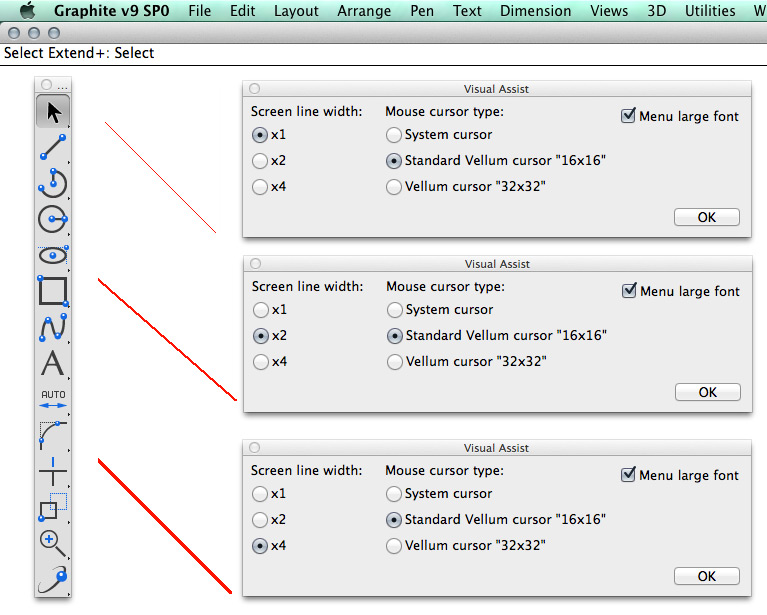Open the Dimension menu
The height and width of the screenshot is (615, 767).
point(536,11)
